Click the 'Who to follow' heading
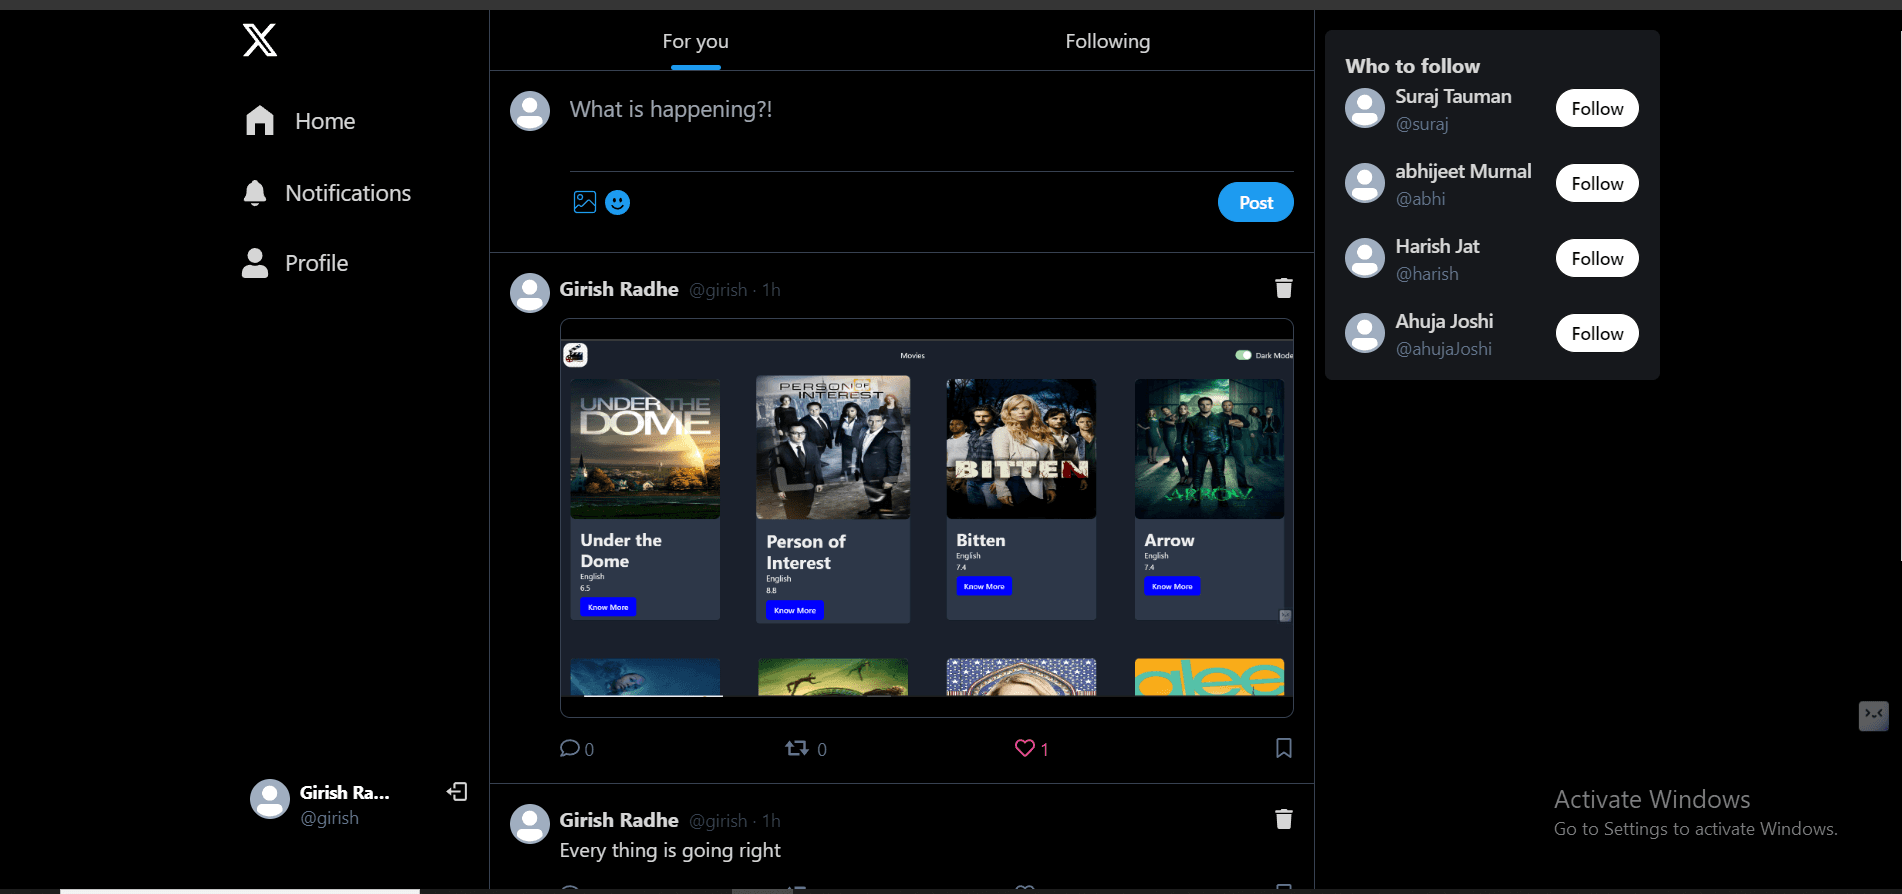The image size is (1902, 894). (x=1413, y=66)
